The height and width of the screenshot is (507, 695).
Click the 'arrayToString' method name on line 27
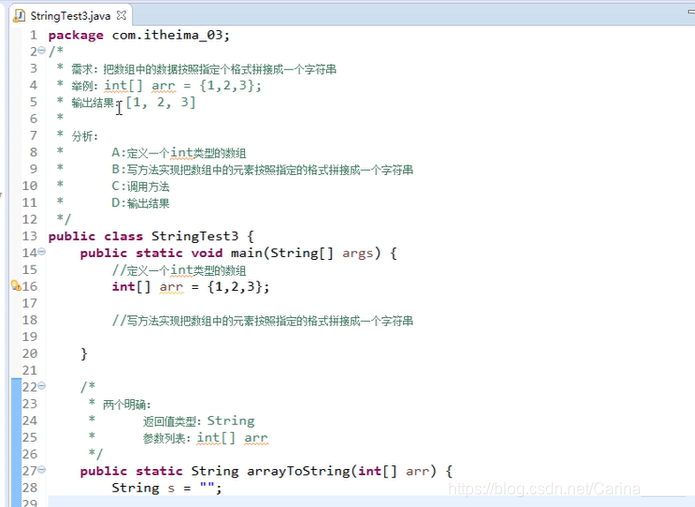(x=298, y=471)
